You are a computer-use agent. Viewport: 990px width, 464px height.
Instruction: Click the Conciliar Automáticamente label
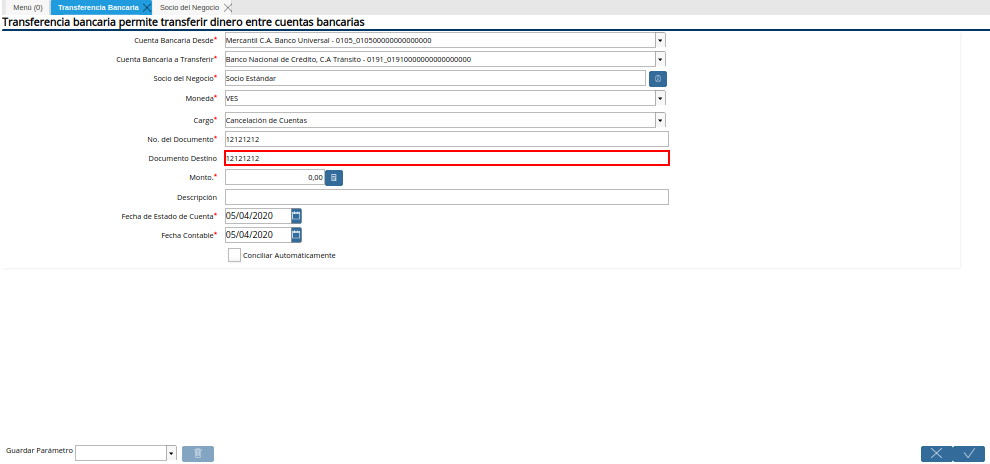[289, 256]
